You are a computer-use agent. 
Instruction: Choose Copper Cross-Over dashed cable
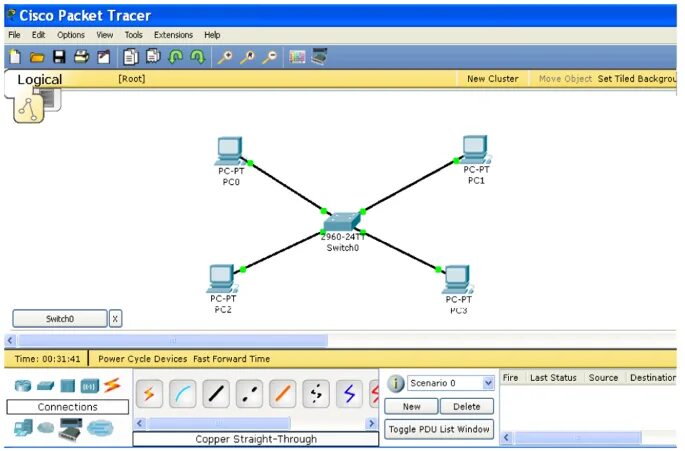(x=249, y=394)
